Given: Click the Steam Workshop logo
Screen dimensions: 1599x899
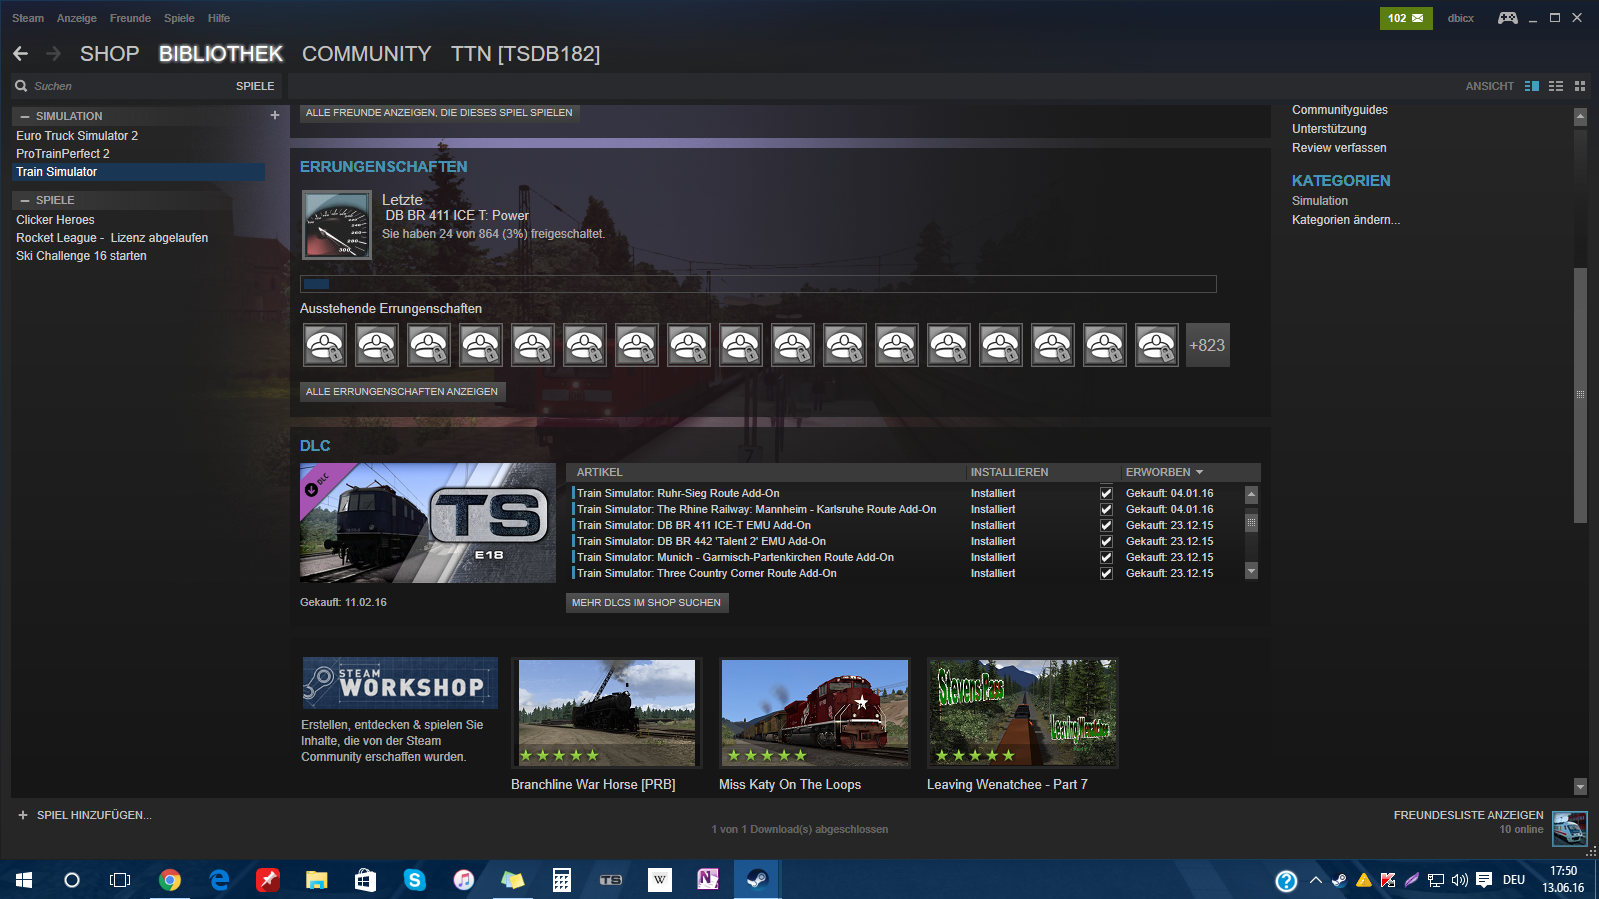Looking at the screenshot, I should 400,683.
